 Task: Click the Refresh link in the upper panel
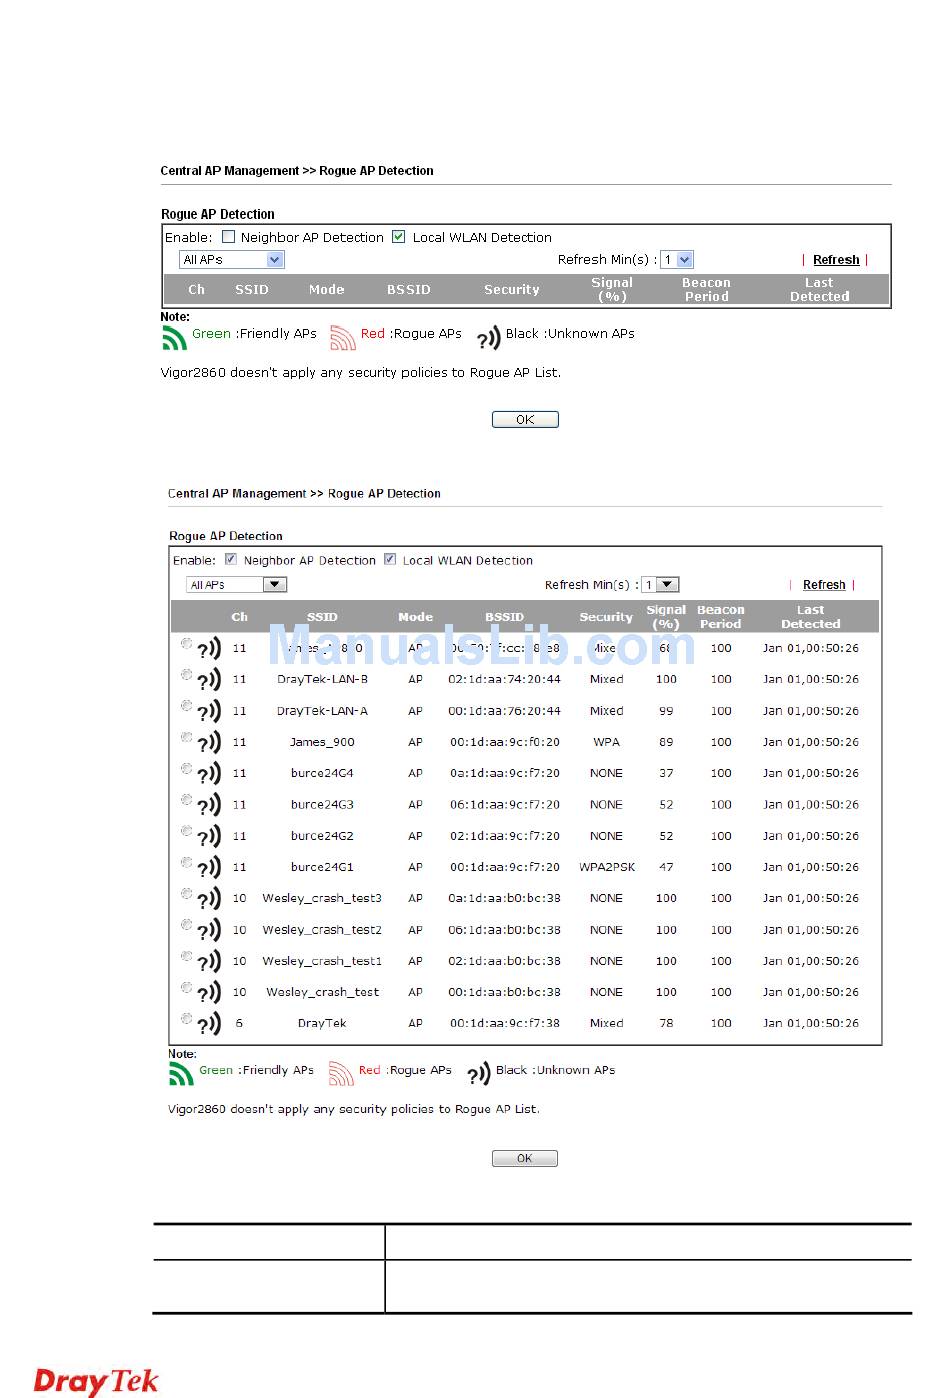pos(836,260)
